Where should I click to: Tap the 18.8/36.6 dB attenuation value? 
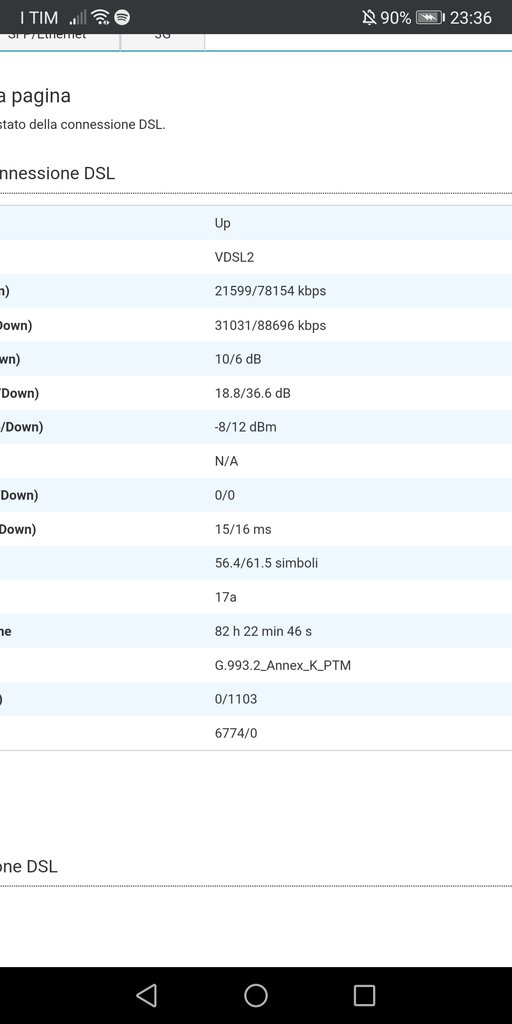click(253, 393)
